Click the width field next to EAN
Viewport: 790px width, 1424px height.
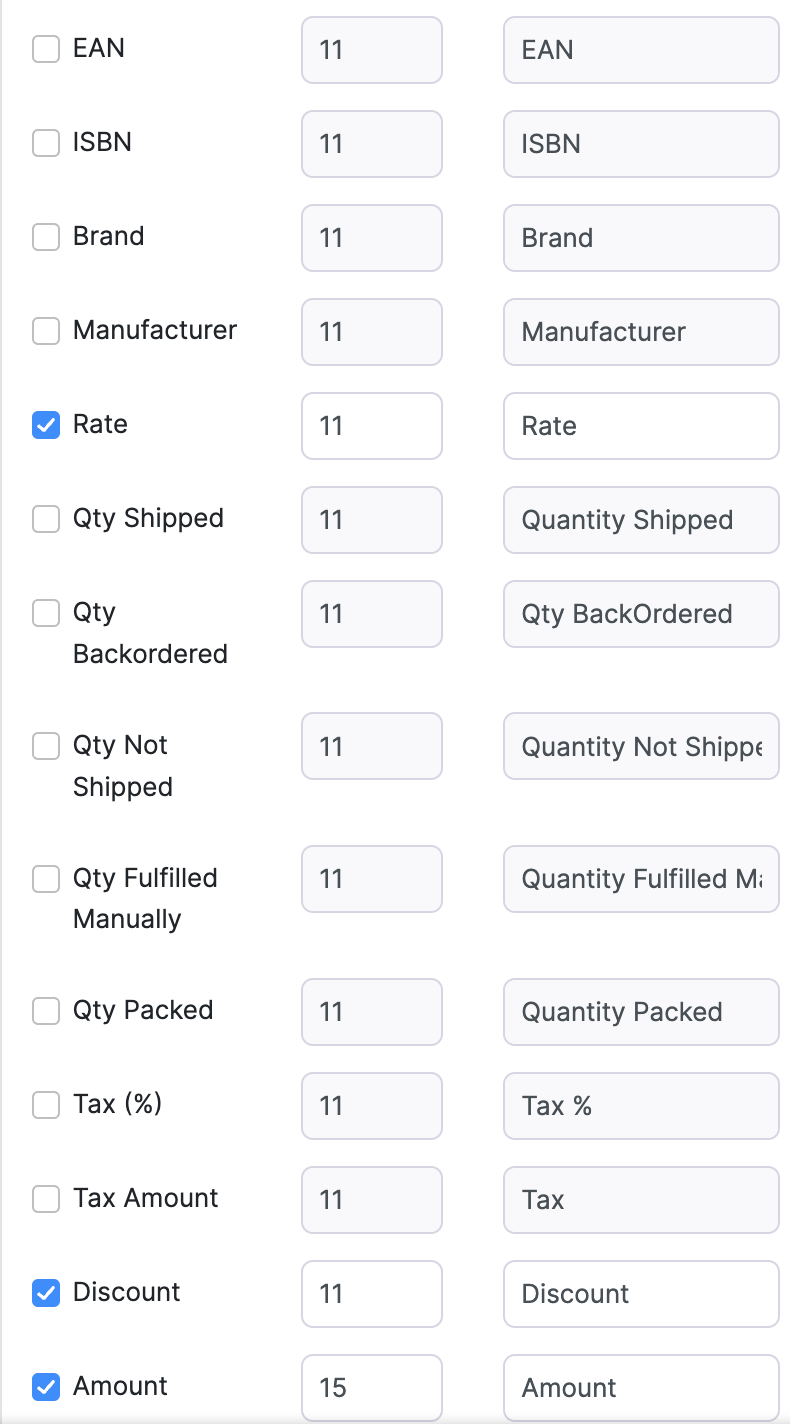(x=371, y=50)
